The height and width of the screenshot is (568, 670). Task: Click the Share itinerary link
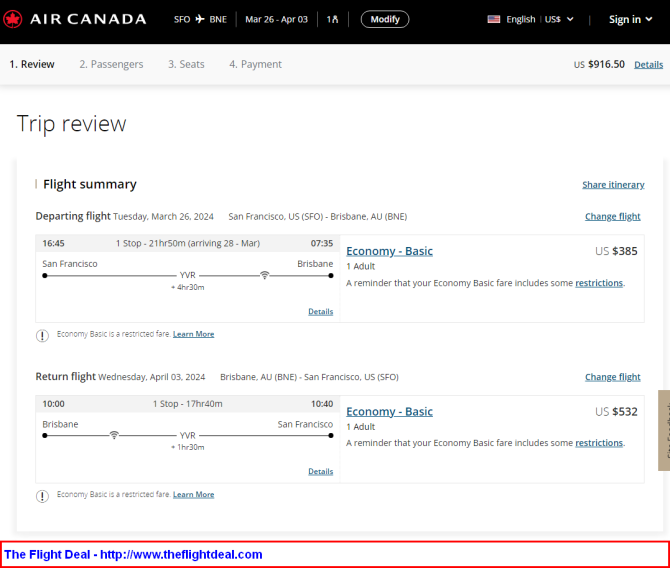pos(613,185)
